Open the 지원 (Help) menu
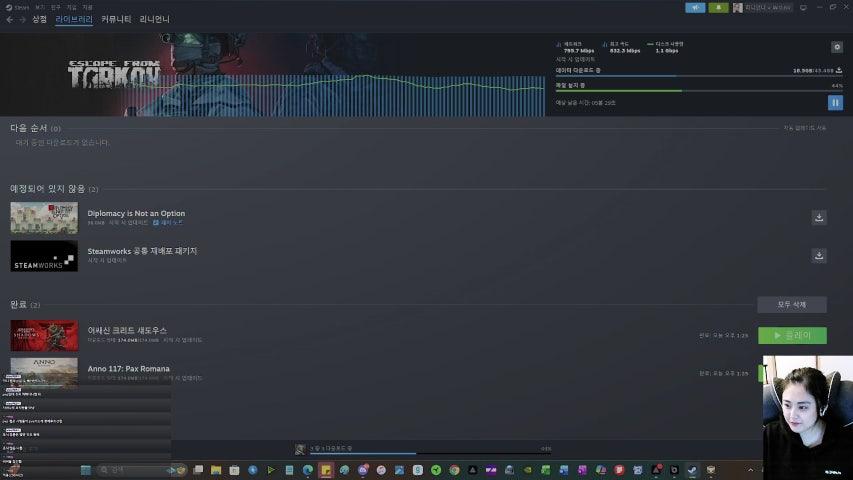 pyautogui.click(x=88, y=8)
